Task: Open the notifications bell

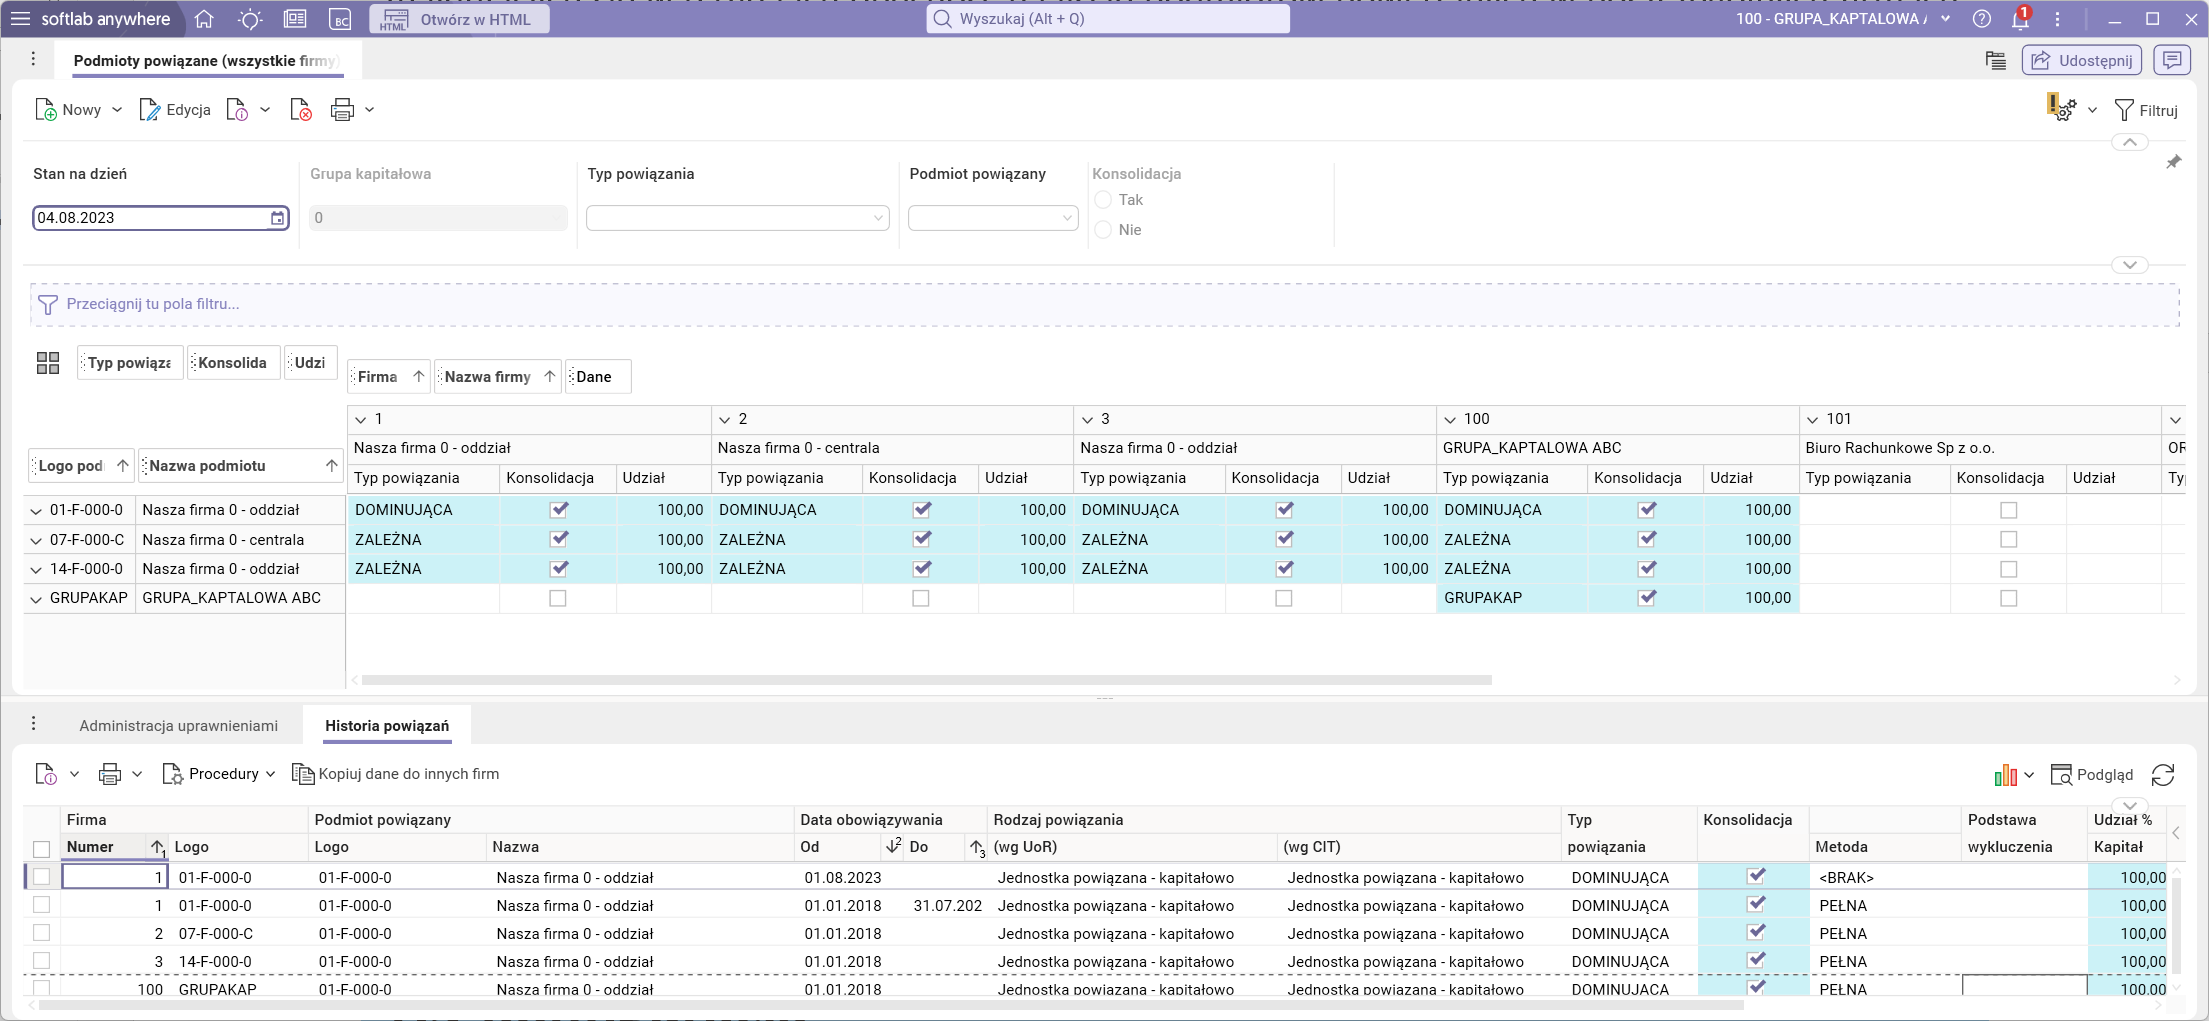Action: point(2020,19)
